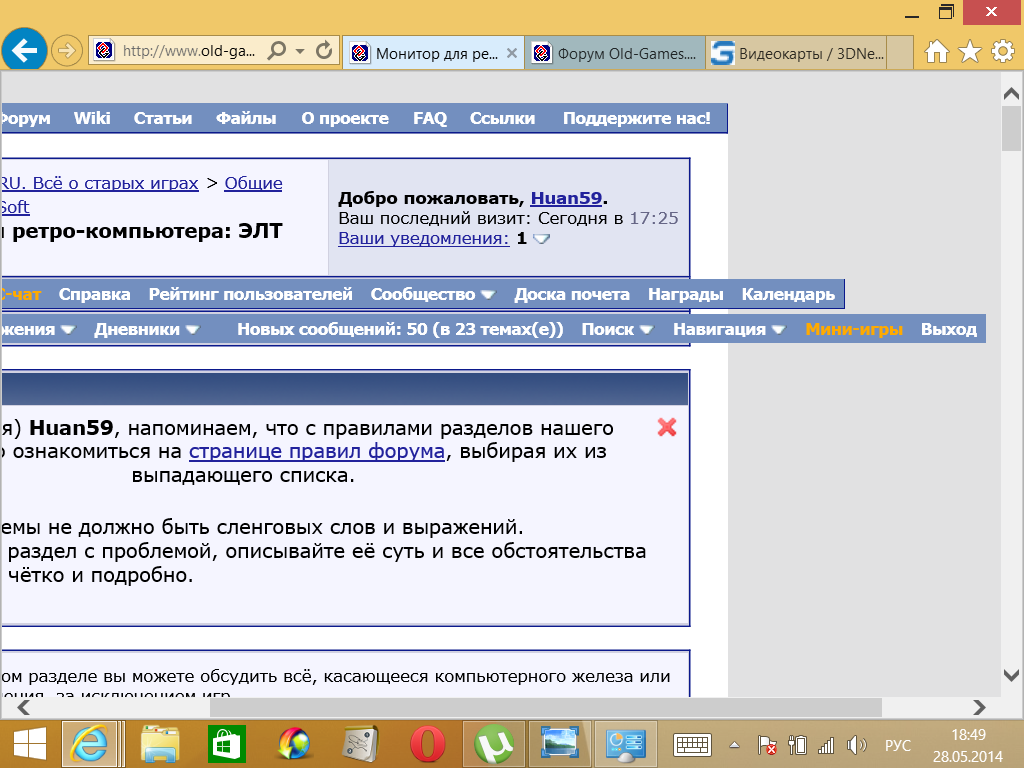
Task: Open 'Награды' in navbar
Action: (686, 295)
